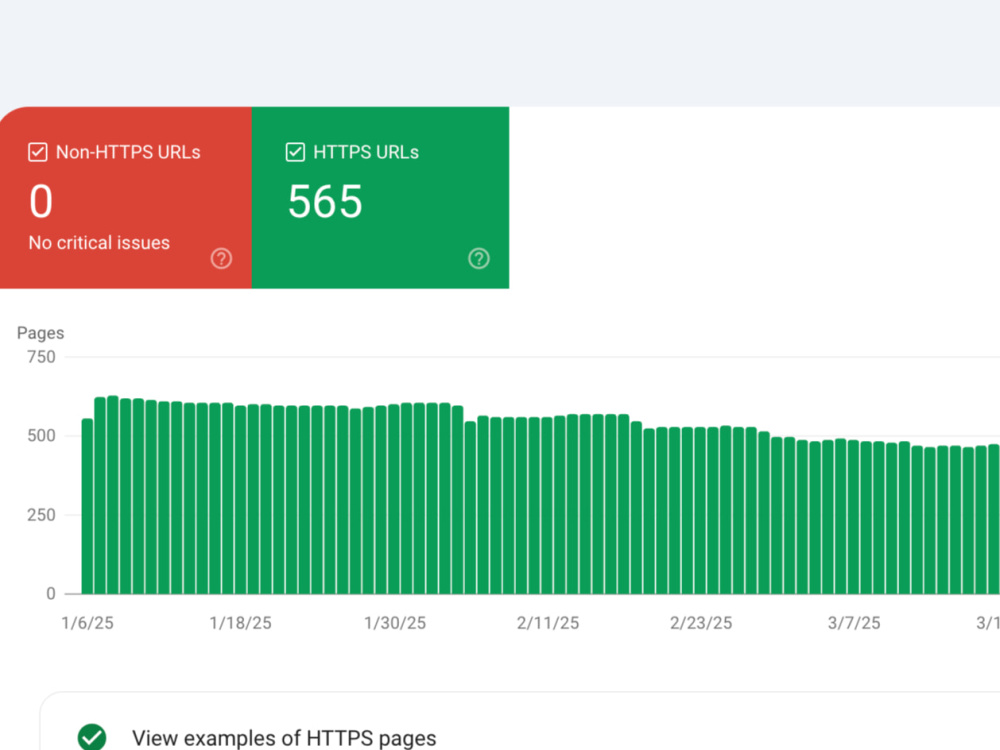This screenshot has width=1000, height=750.
Task: Select the red Non-HTTPS URLs card
Action: click(x=126, y=198)
